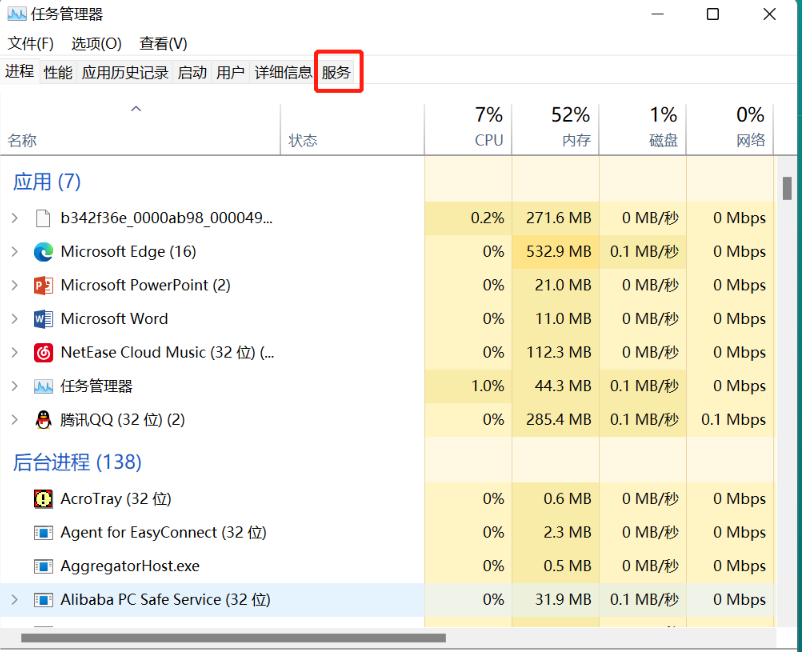The width and height of the screenshot is (802, 652).
Task: Select the AggregatorHost.exe process row
Action: click(150, 565)
